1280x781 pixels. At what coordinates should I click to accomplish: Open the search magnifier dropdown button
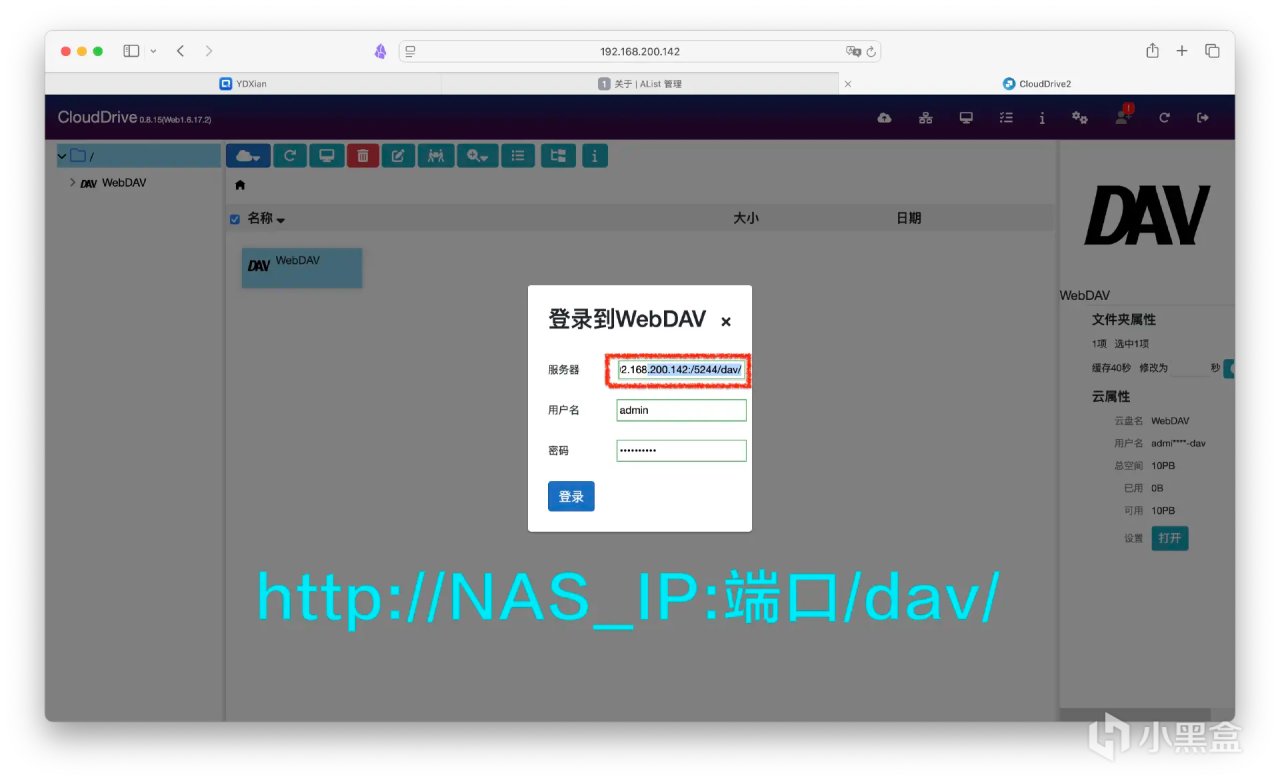(477, 156)
